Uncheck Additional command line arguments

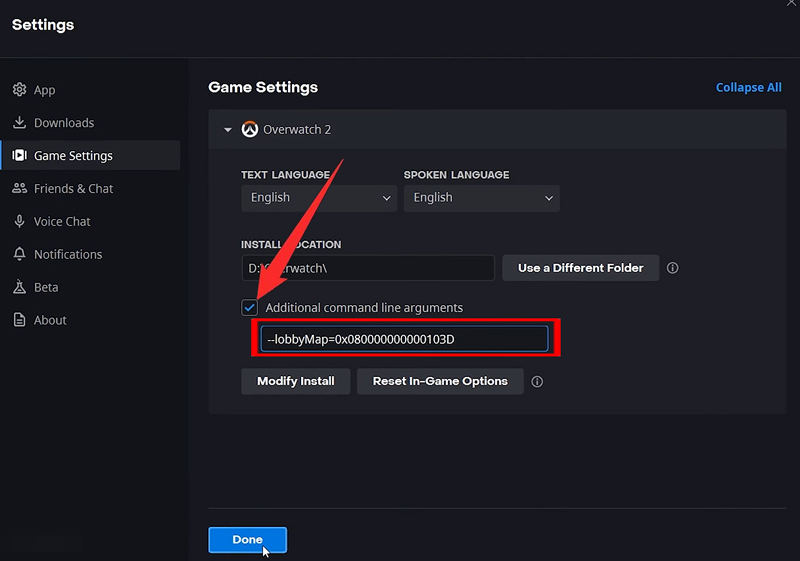(249, 308)
